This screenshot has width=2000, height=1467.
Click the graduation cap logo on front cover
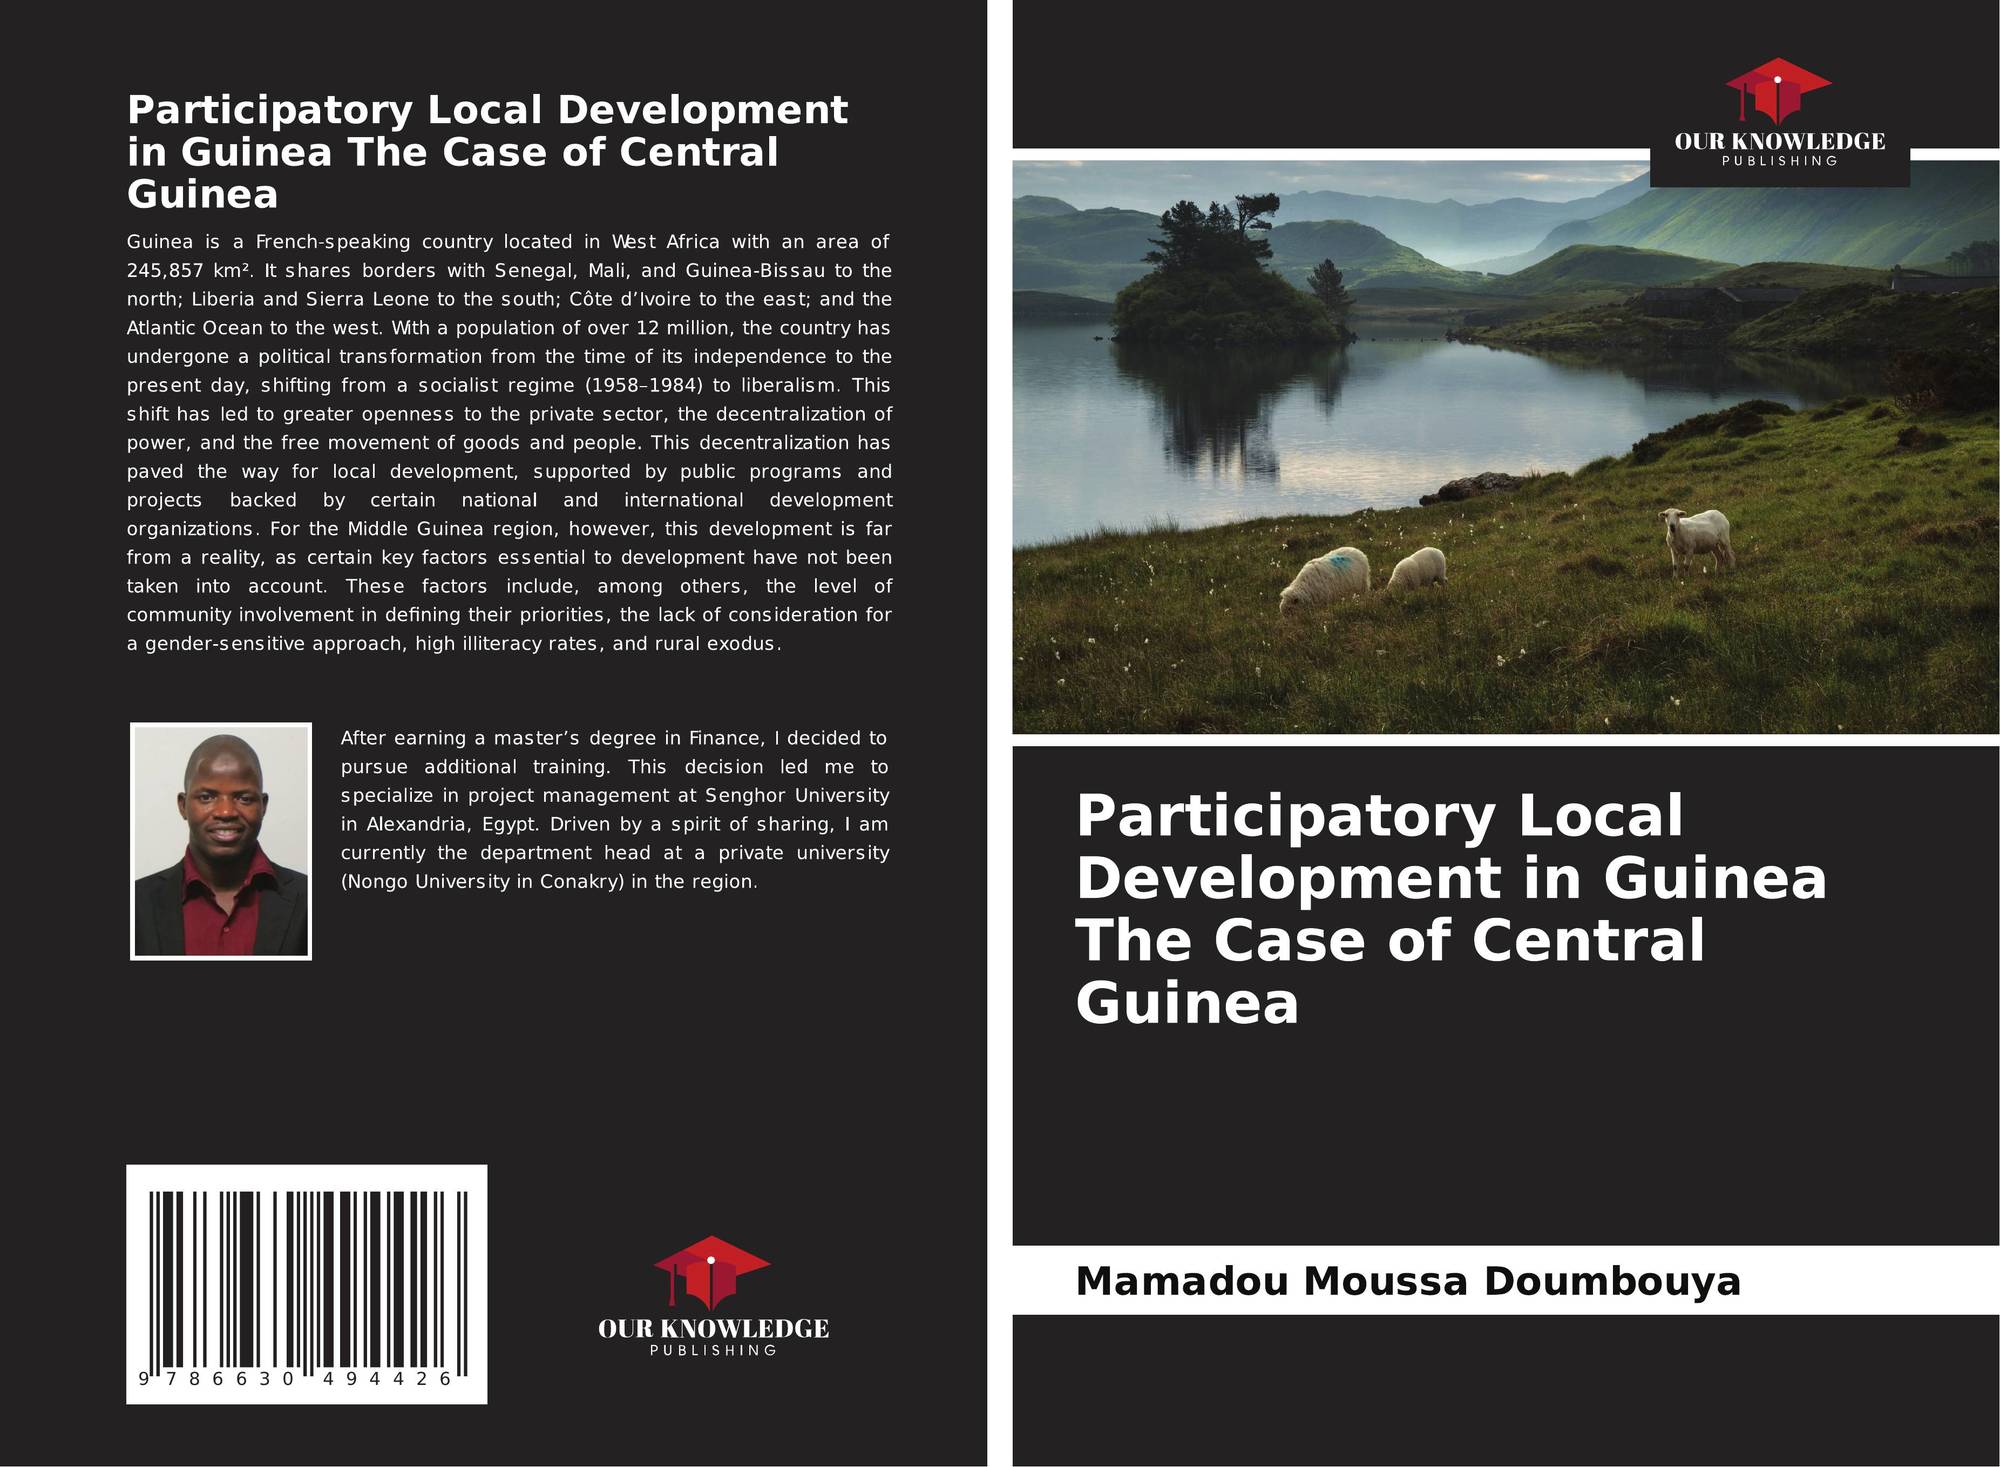1778,91
